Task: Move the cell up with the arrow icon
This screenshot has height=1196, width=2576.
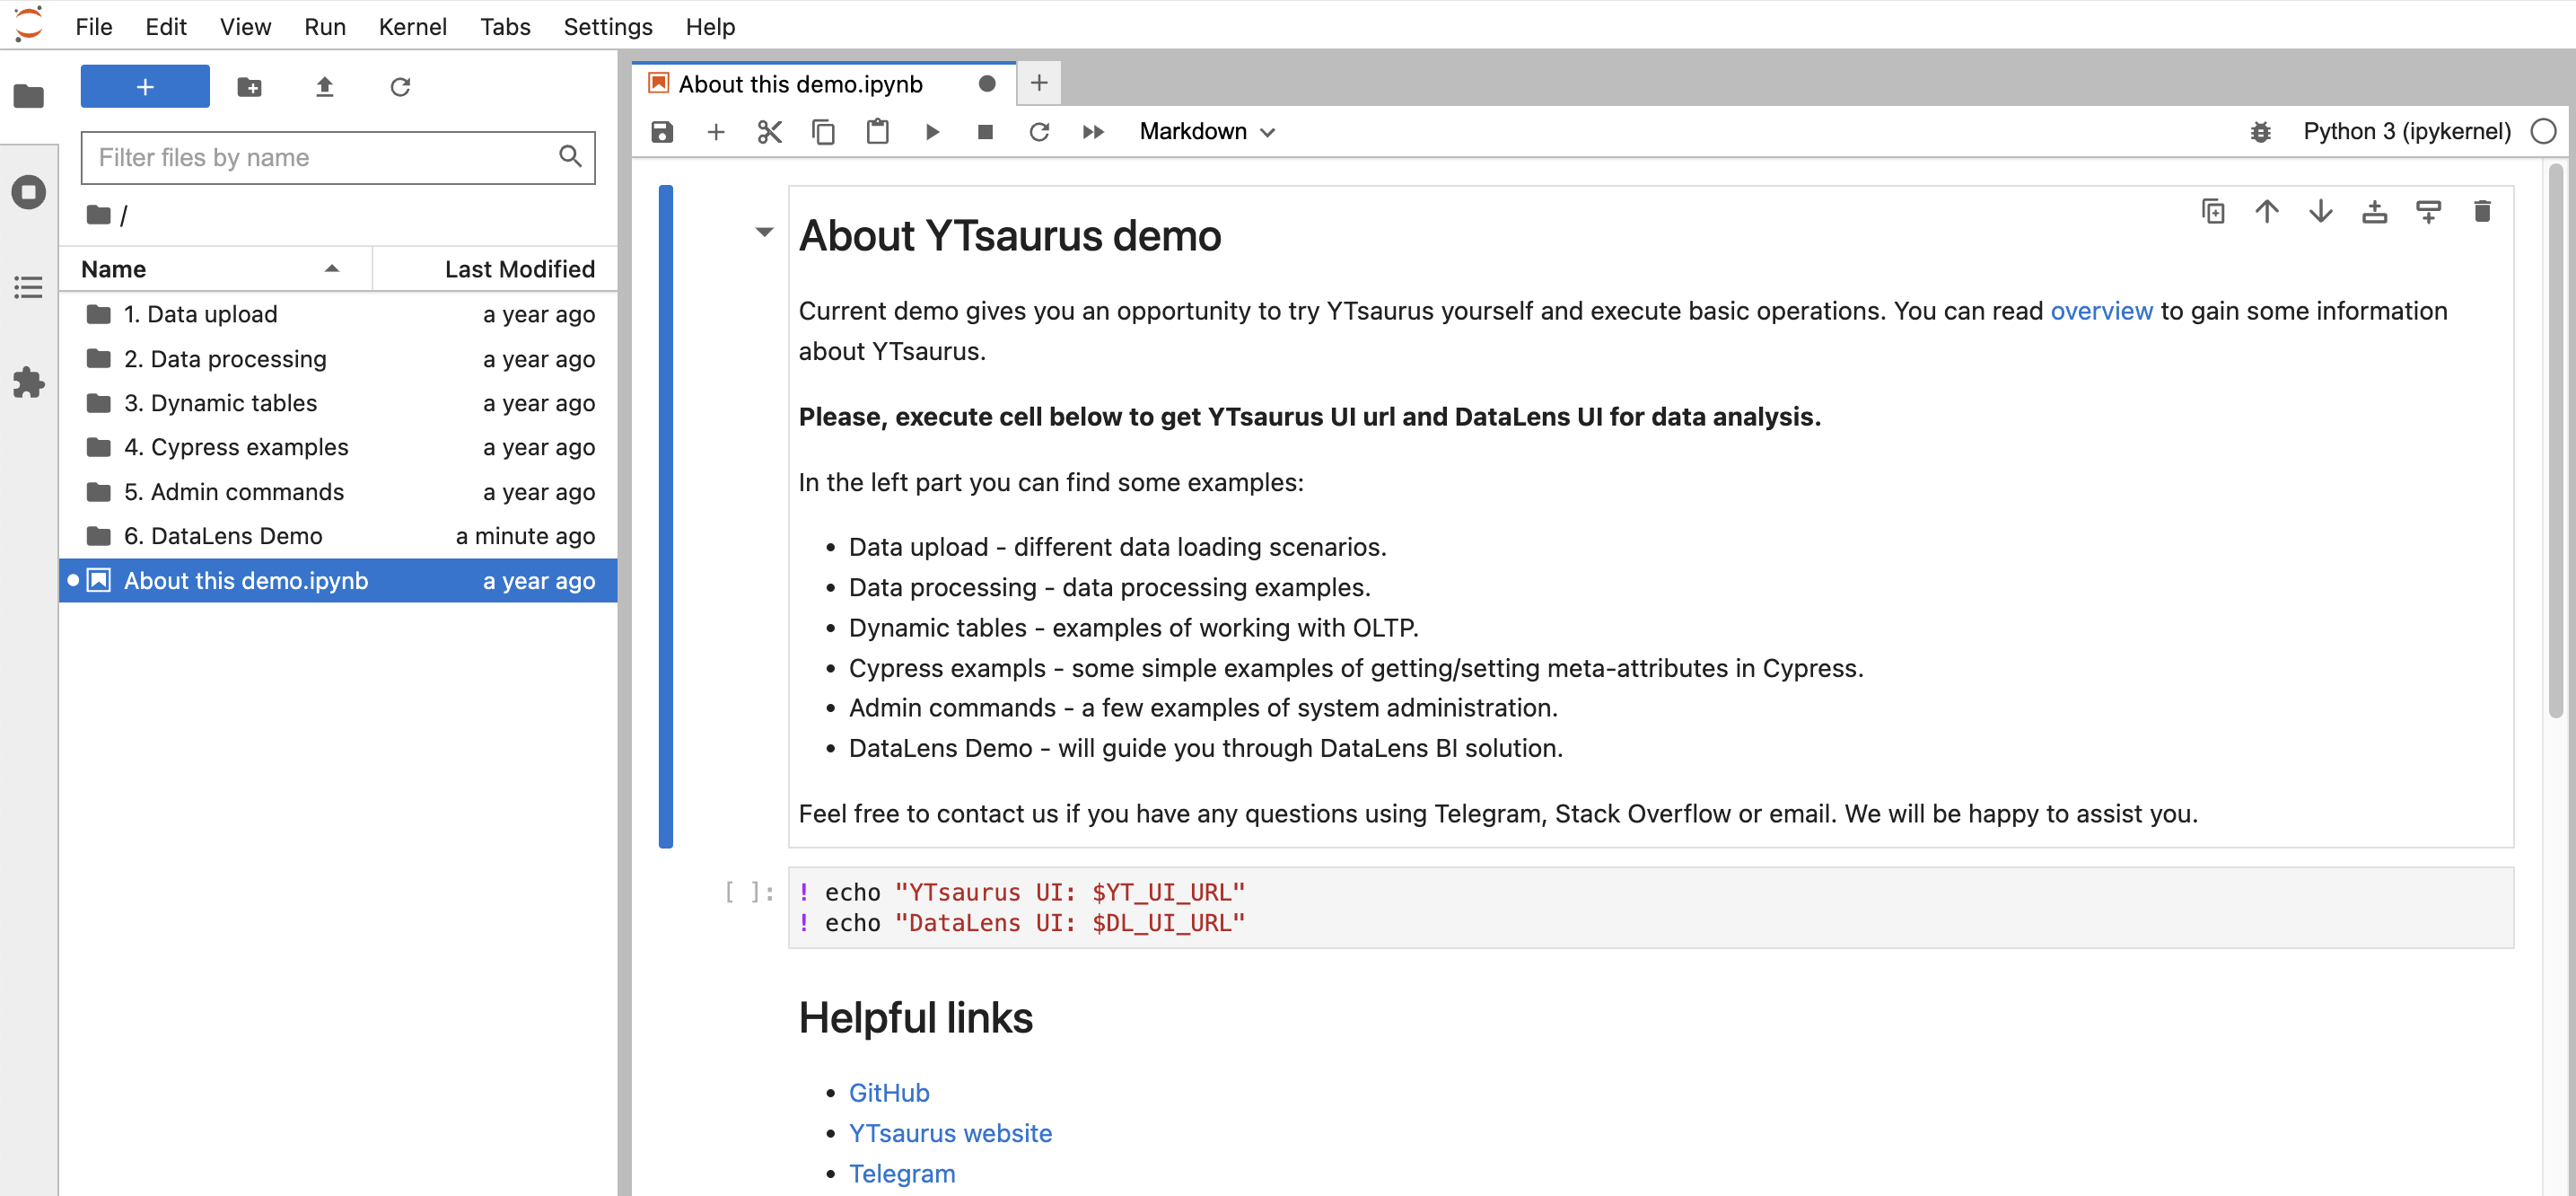Action: click(2267, 211)
